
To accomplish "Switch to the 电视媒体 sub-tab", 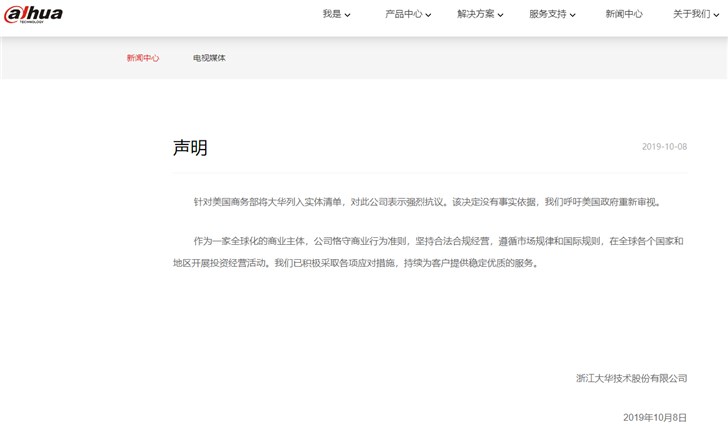I will tap(209, 58).
